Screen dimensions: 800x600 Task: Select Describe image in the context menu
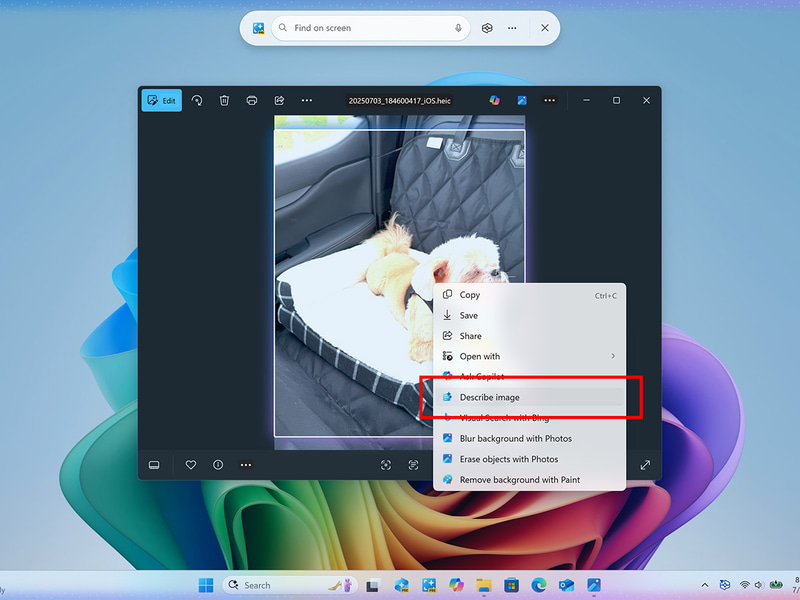530,397
